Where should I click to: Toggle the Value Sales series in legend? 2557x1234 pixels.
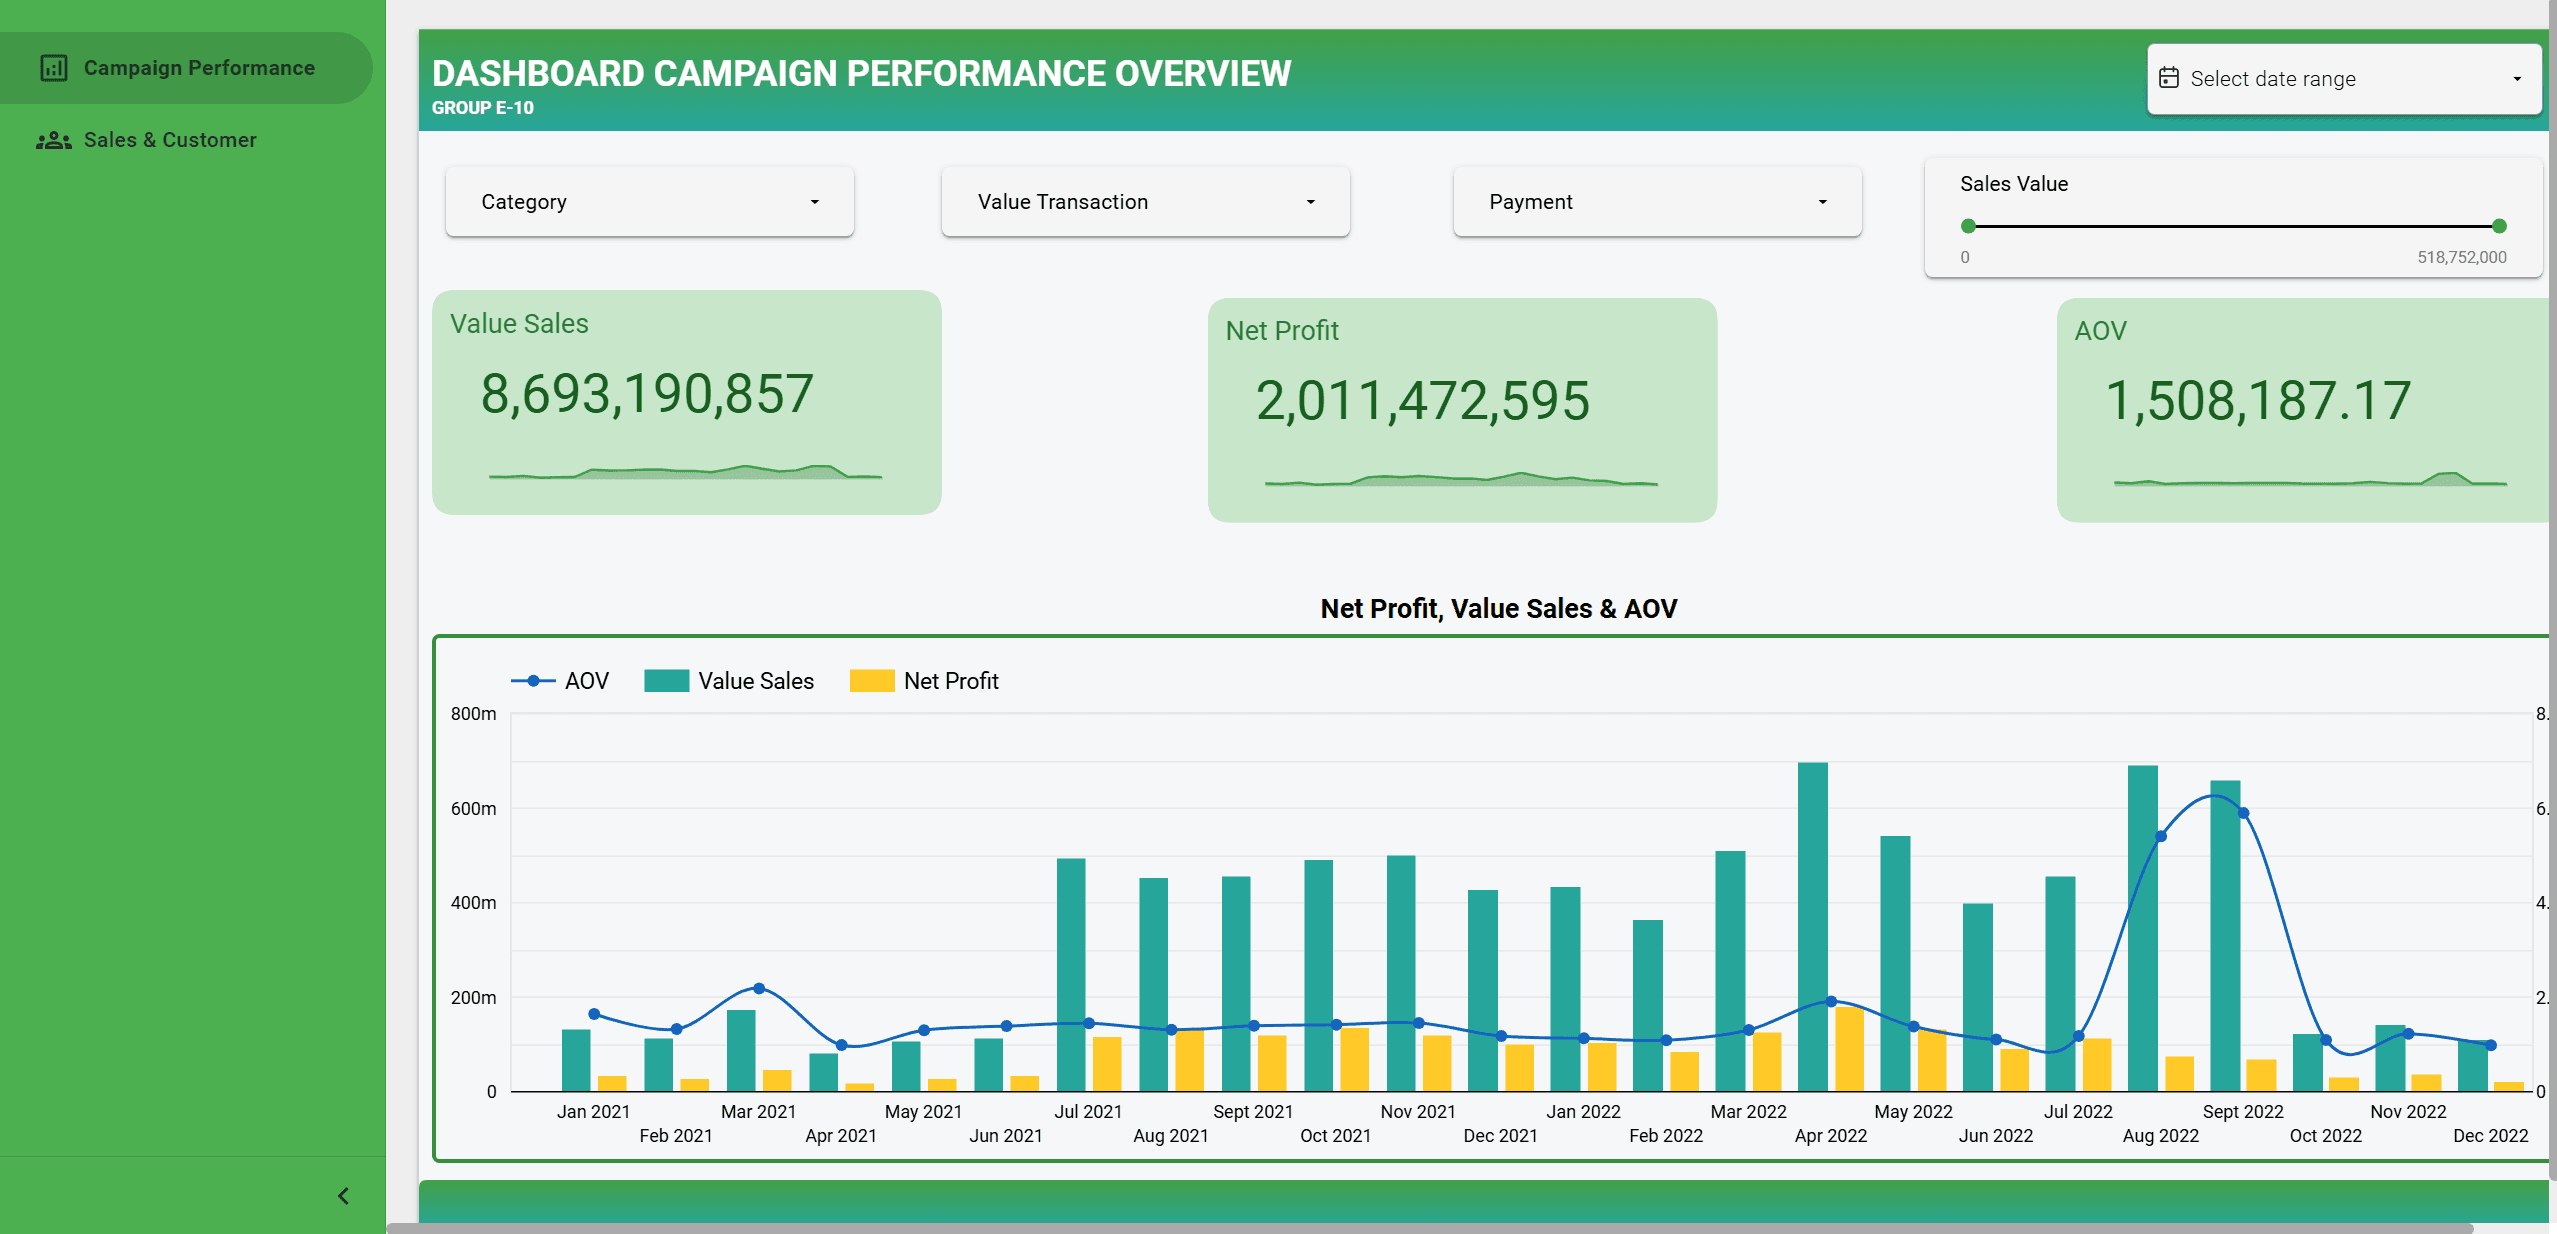click(x=729, y=681)
